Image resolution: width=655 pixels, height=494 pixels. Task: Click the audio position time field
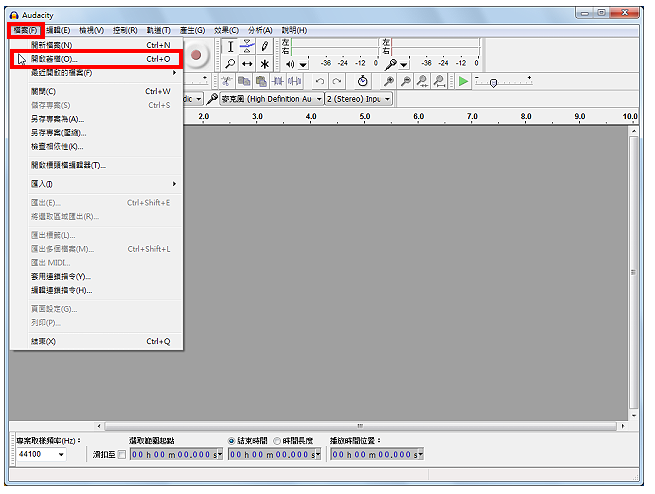click(x=377, y=454)
